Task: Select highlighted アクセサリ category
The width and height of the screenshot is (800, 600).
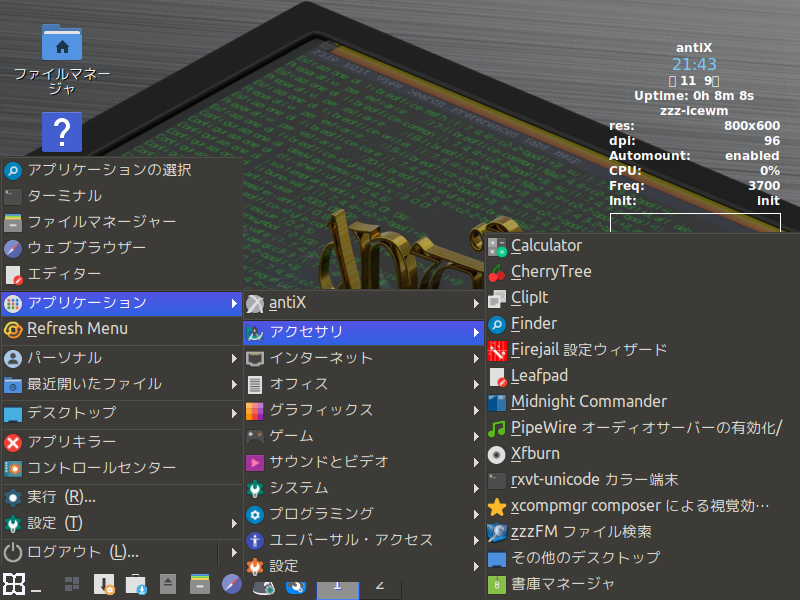Action: [x=364, y=333]
